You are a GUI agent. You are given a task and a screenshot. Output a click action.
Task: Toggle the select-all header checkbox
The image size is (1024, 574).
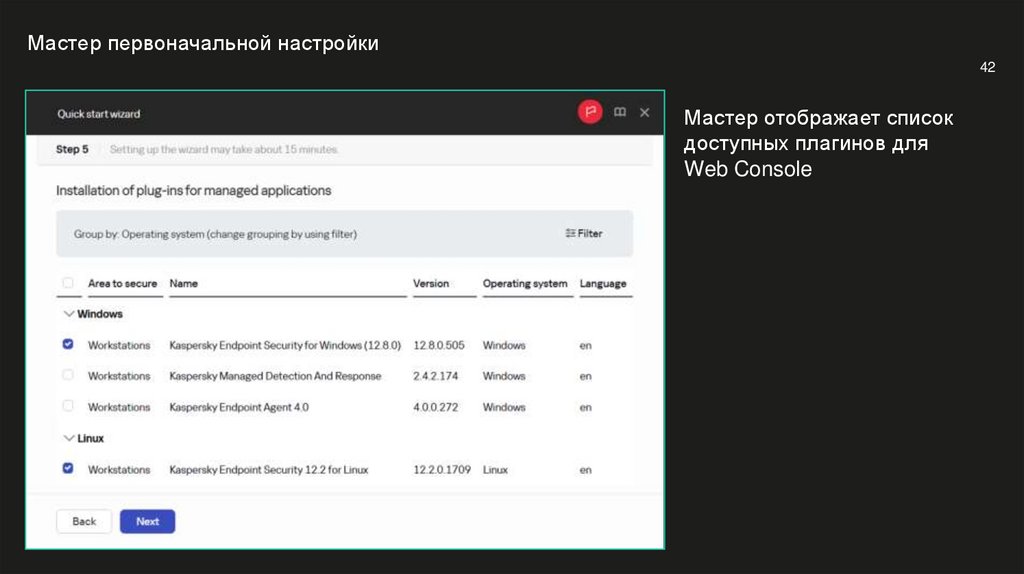[68, 283]
